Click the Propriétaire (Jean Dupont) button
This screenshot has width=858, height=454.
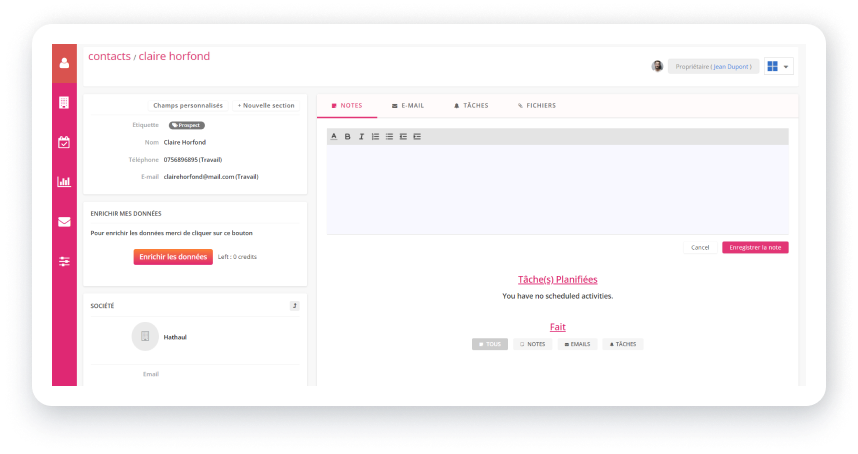[x=713, y=67]
